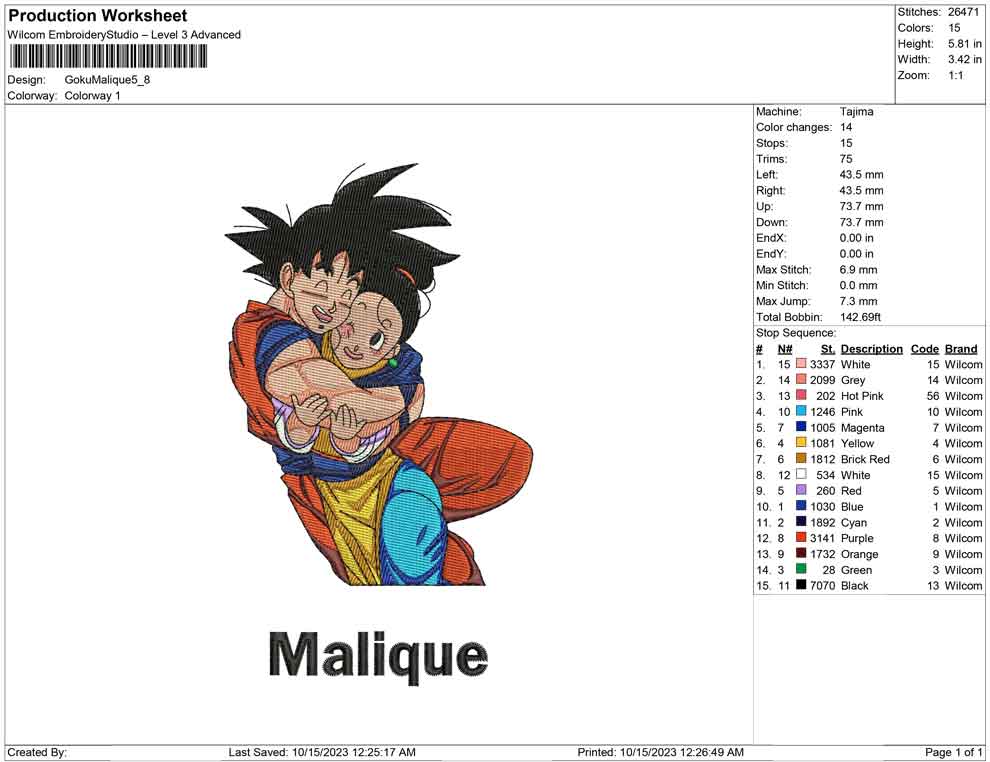Select the Hot Pink 202 color swatch
The image size is (990, 762).
point(801,395)
